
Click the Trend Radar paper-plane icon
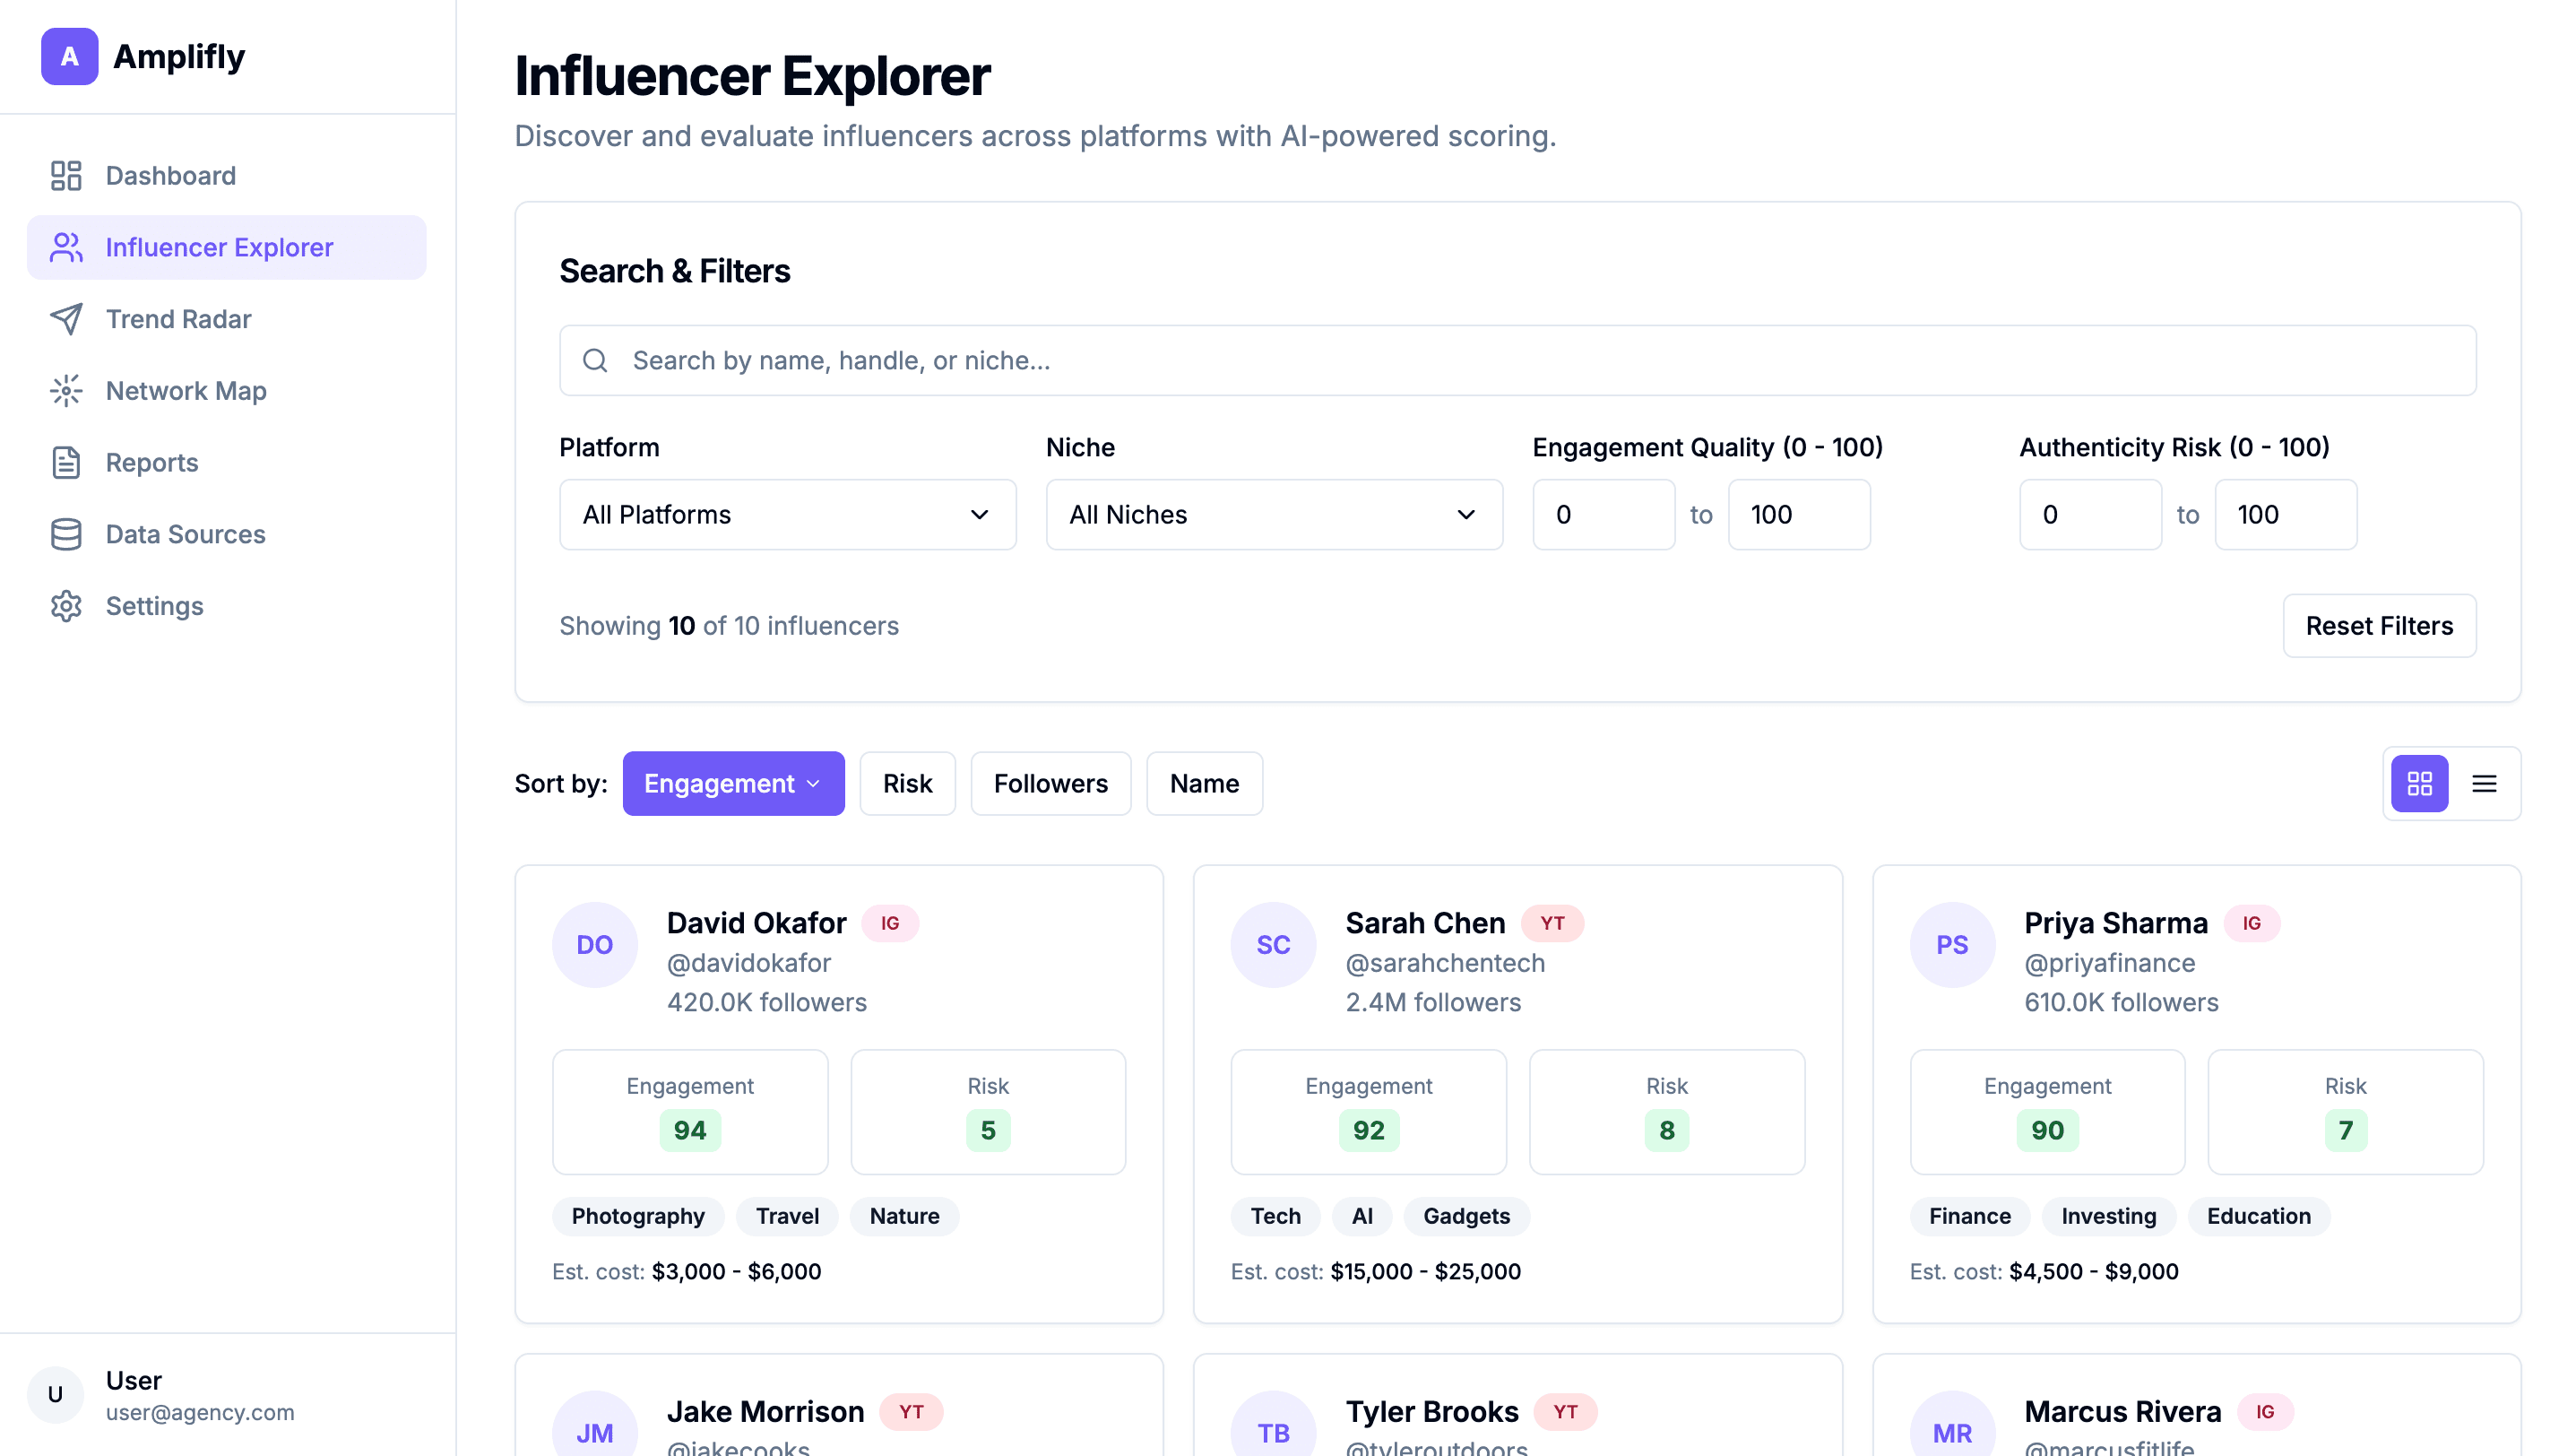tap(66, 319)
